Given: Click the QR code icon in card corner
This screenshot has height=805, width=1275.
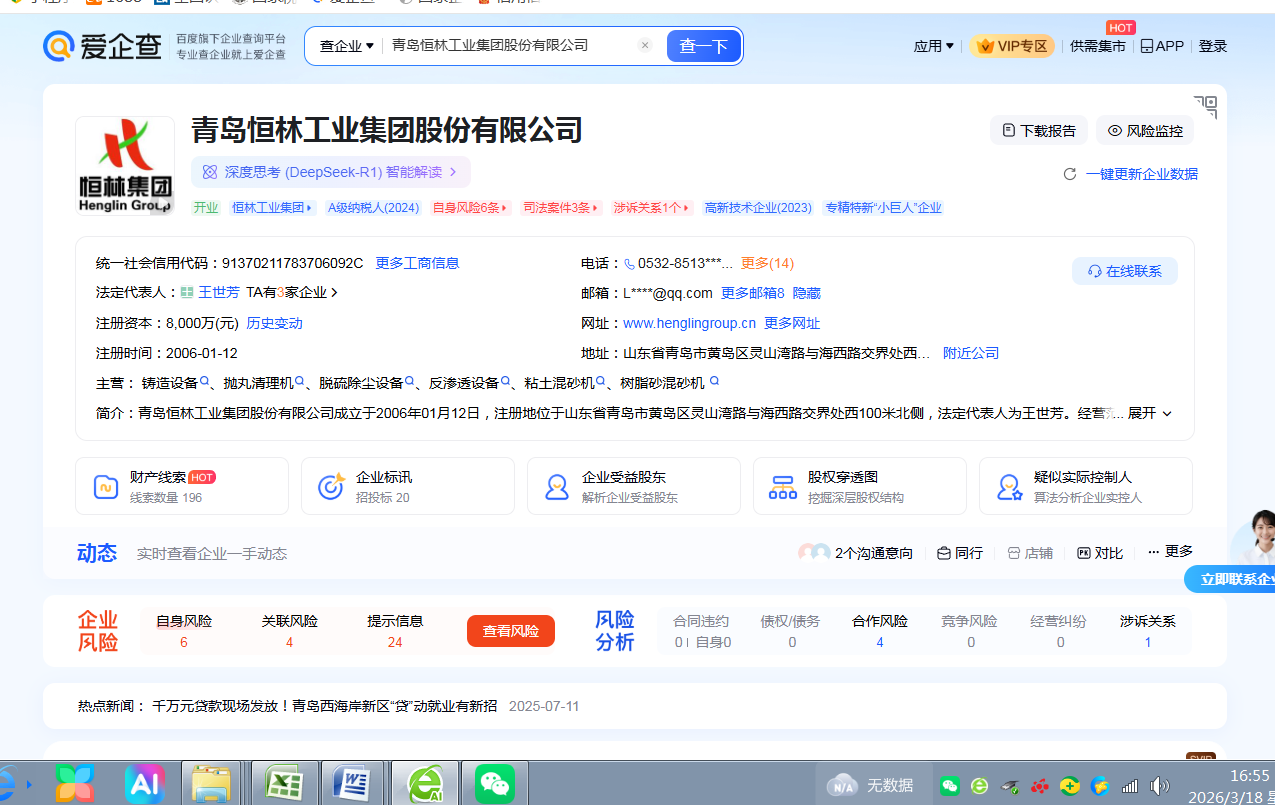Looking at the screenshot, I should point(1205,107).
